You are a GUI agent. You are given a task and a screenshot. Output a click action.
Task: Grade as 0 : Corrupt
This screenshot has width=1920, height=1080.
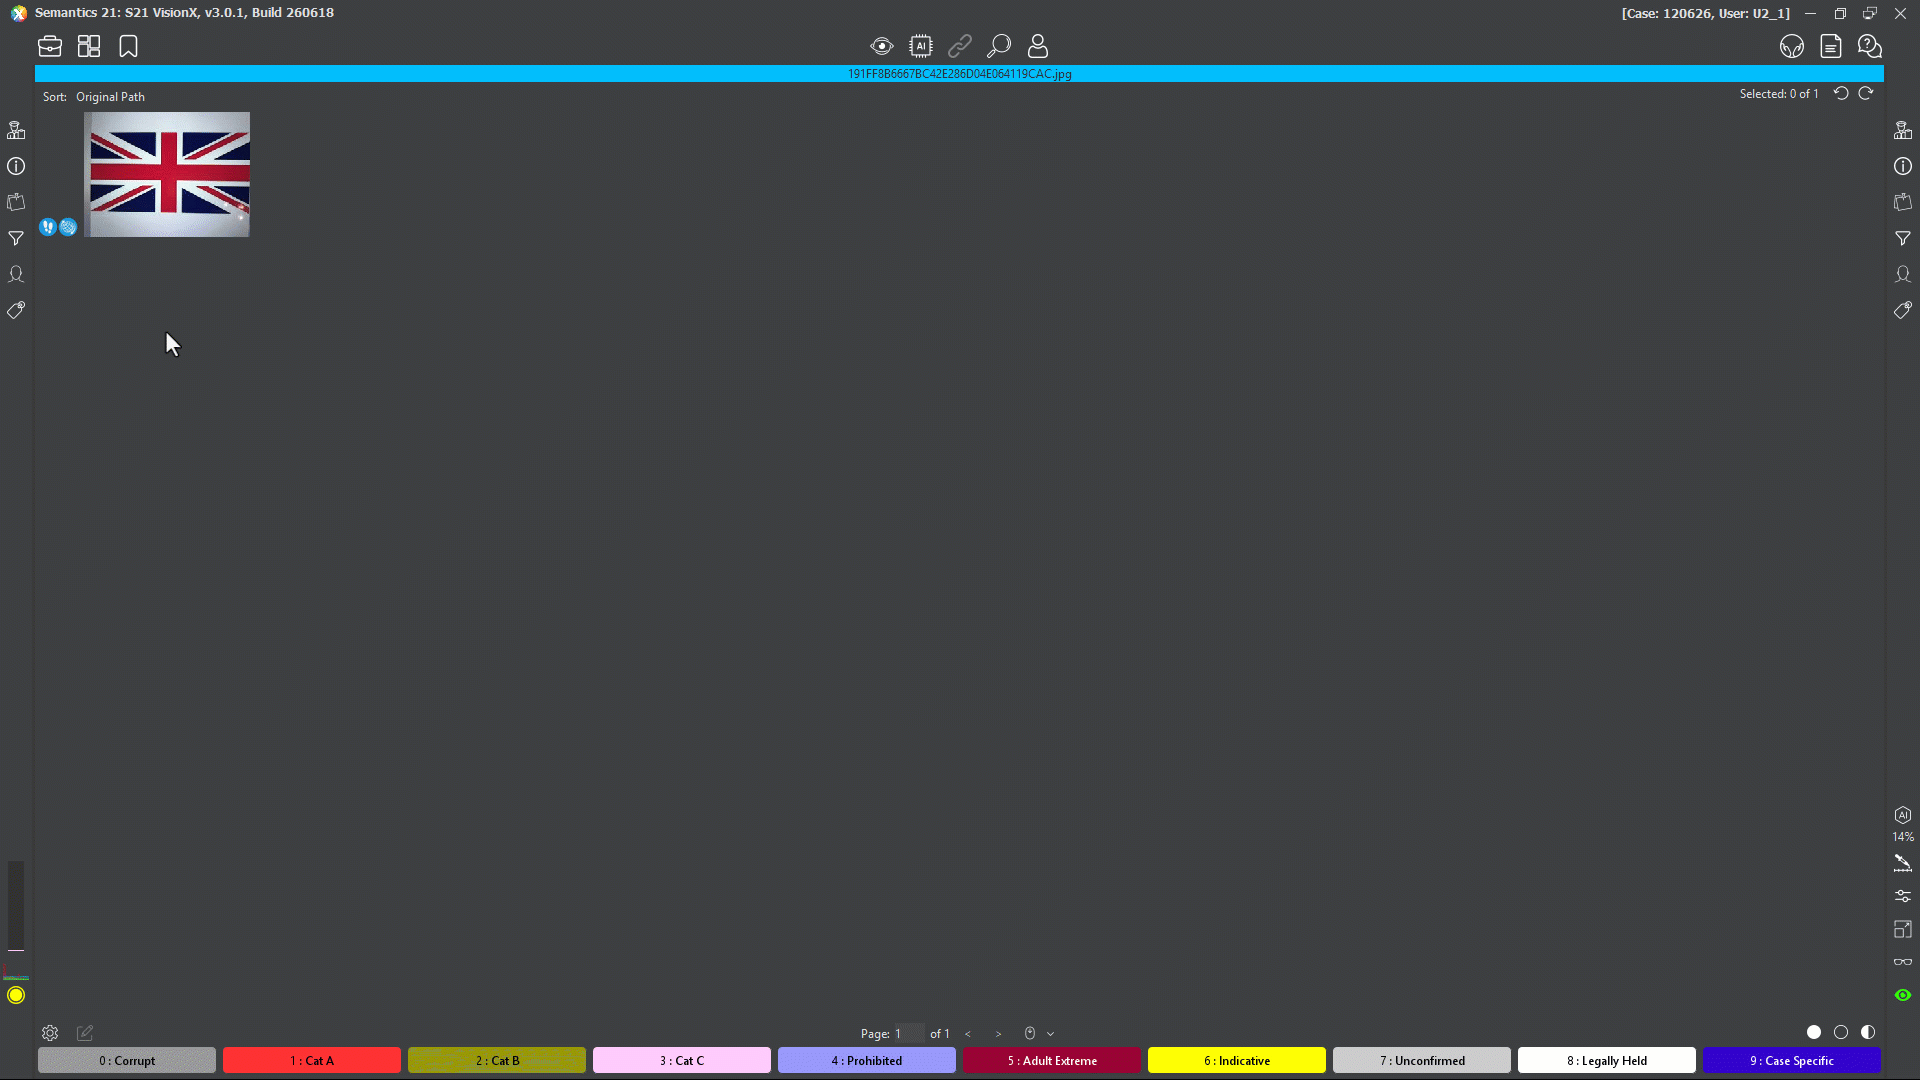[127, 1060]
